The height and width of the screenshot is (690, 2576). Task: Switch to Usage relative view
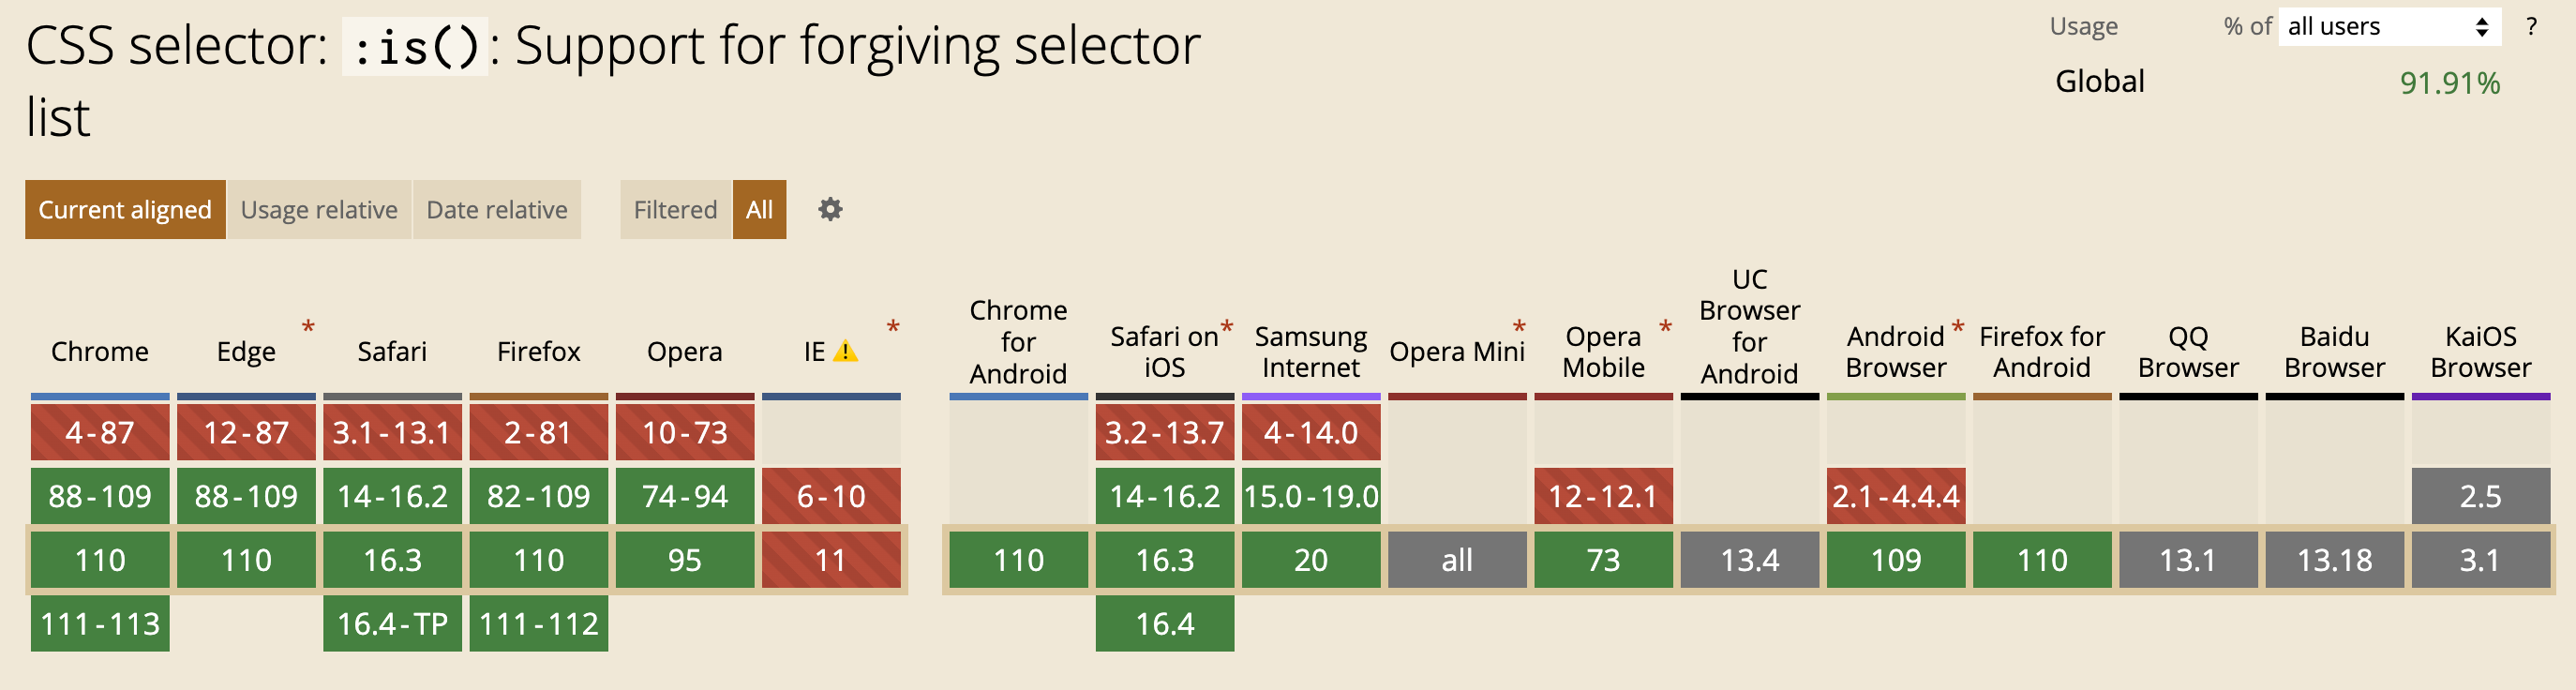pyautogui.click(x=319, y=210)
